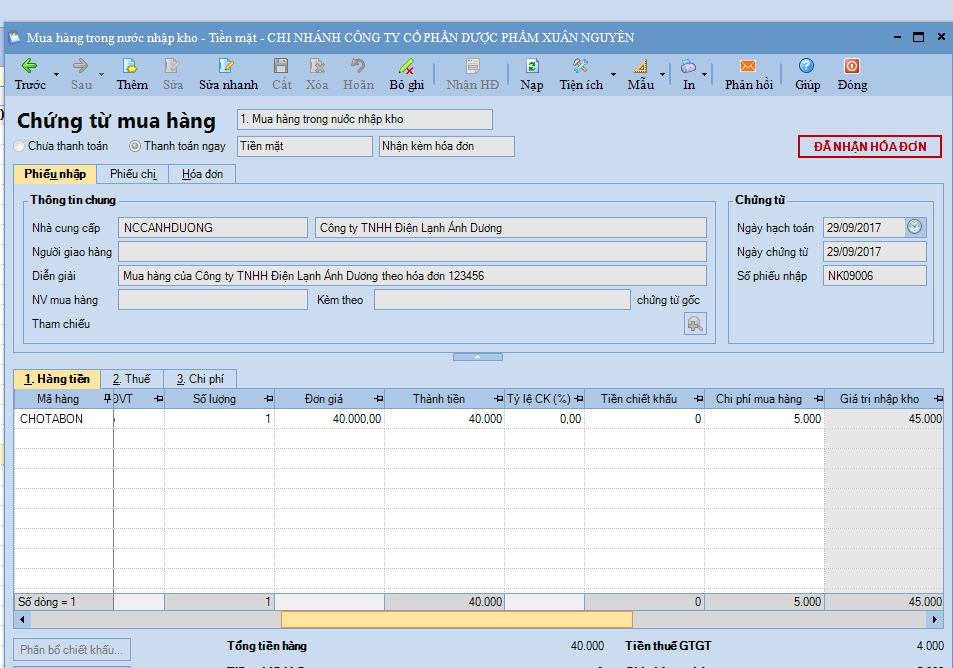Click the Diễn giải description field
The image size is (953, 668).
pyautogui.click(x=412, y=276)
